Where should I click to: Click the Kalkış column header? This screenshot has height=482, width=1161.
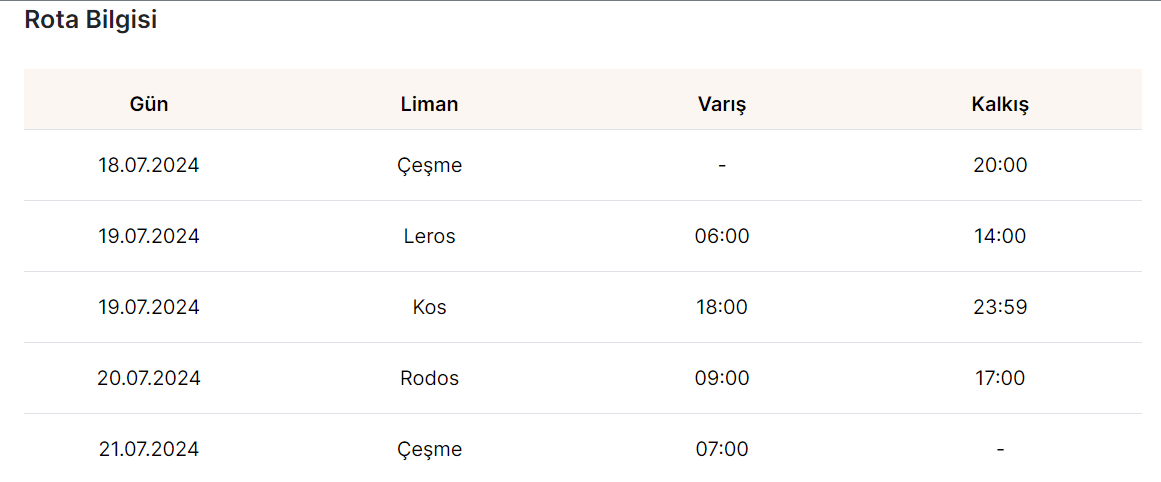[x=1000, y=104]
